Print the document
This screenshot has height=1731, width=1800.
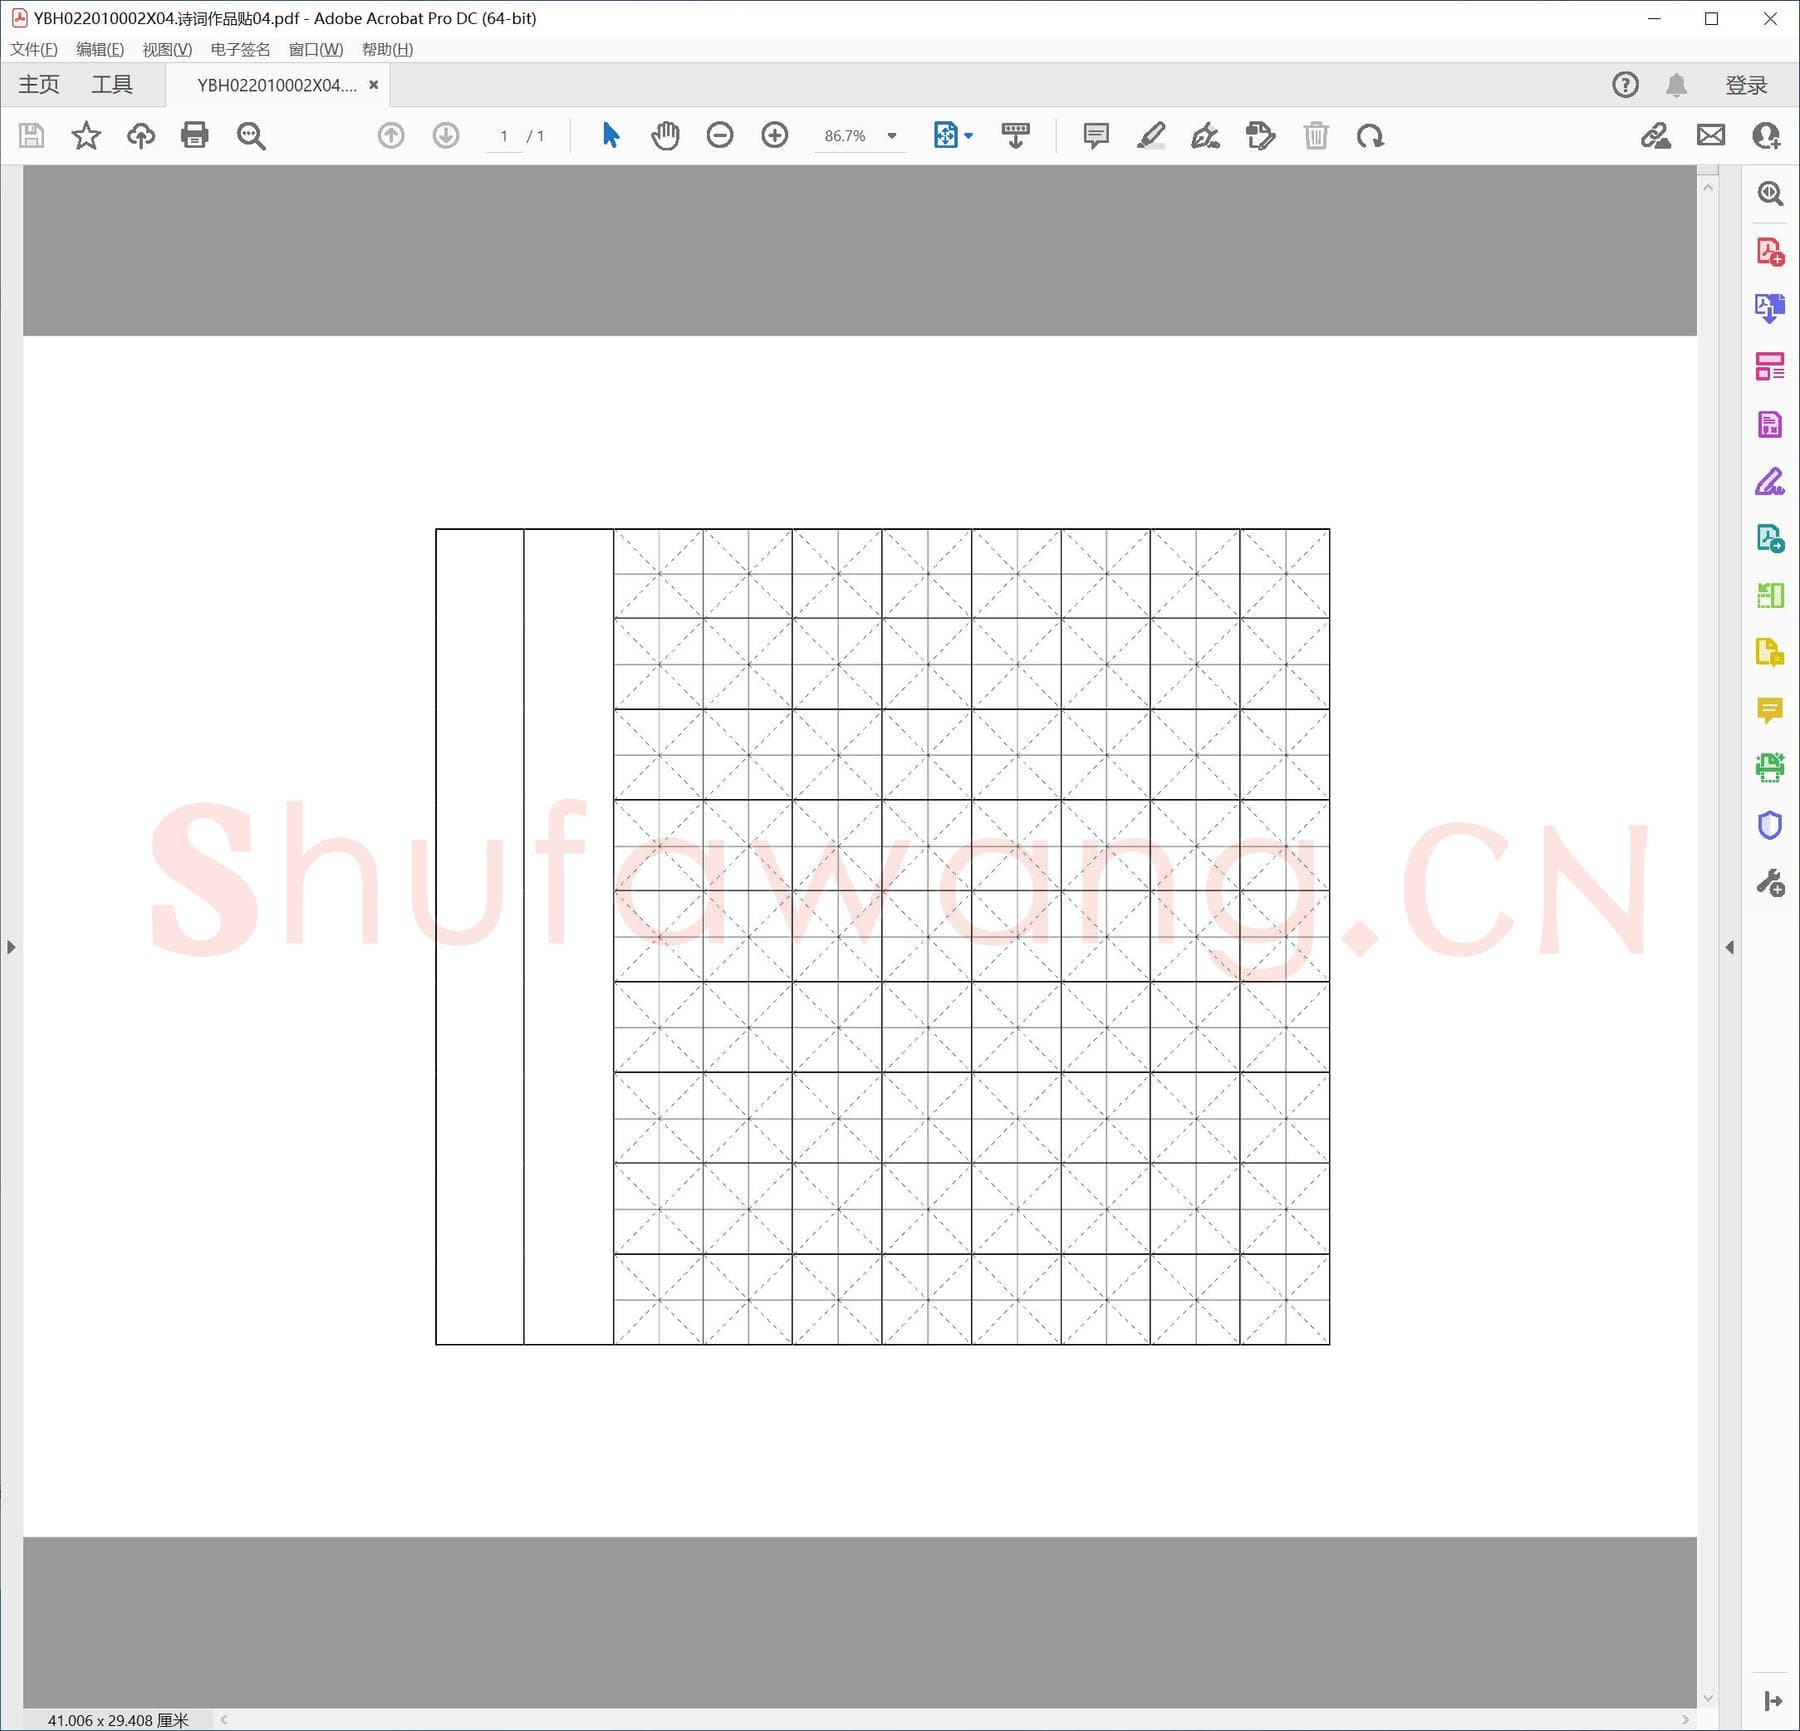click(195, 135)
